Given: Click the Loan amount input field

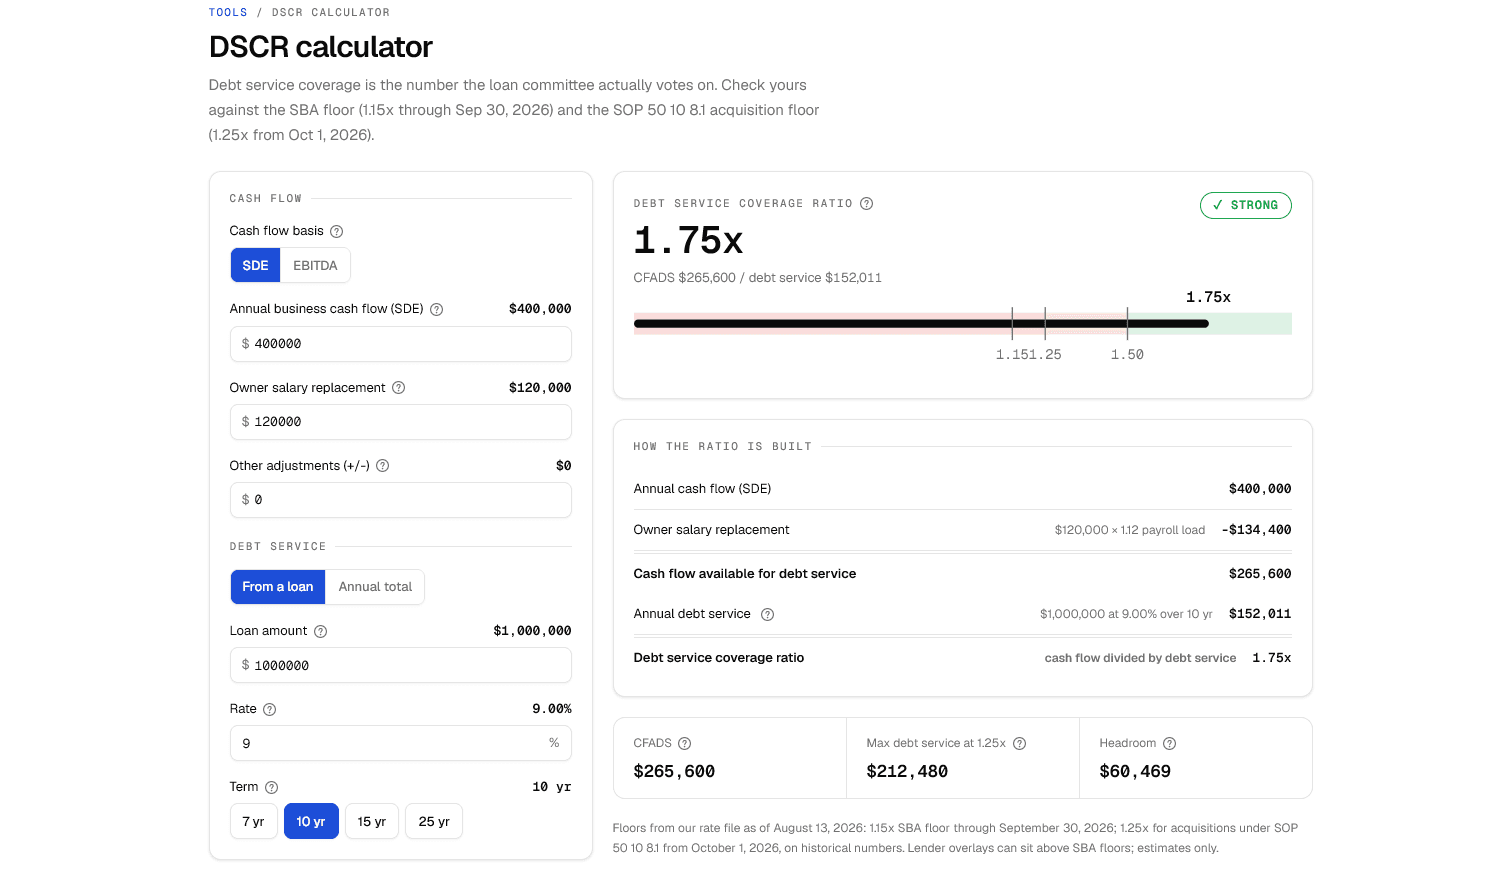Looking at the screenshot, I should [x=401, y=665].
